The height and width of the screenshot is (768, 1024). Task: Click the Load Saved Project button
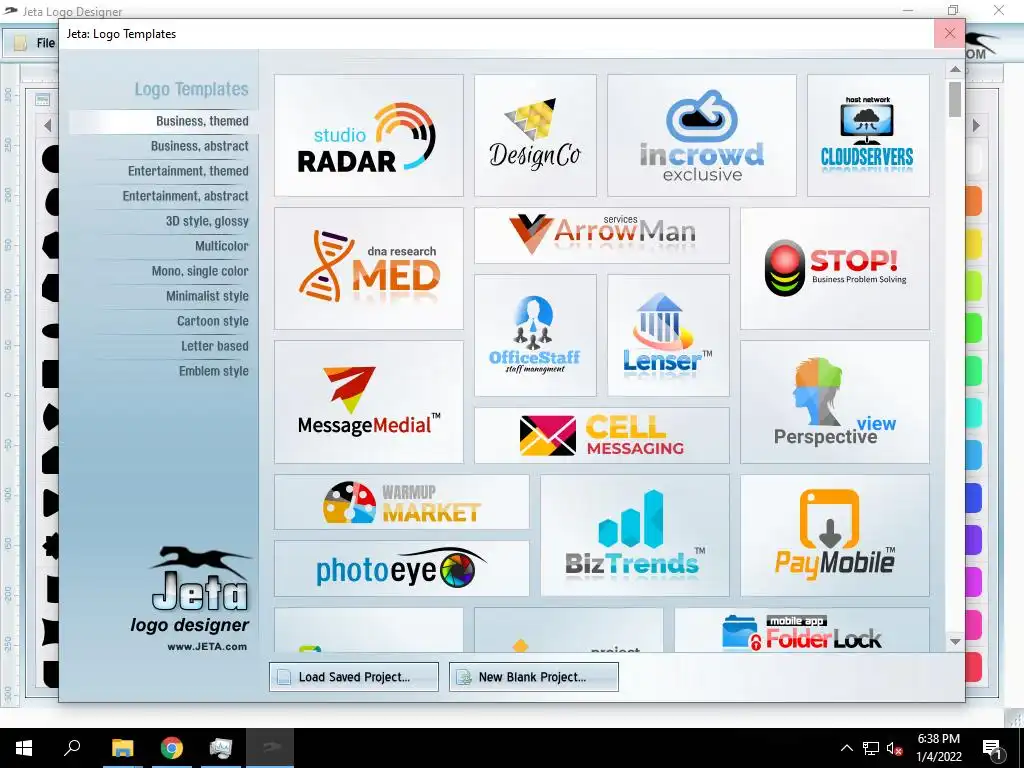tap(354, 677)
